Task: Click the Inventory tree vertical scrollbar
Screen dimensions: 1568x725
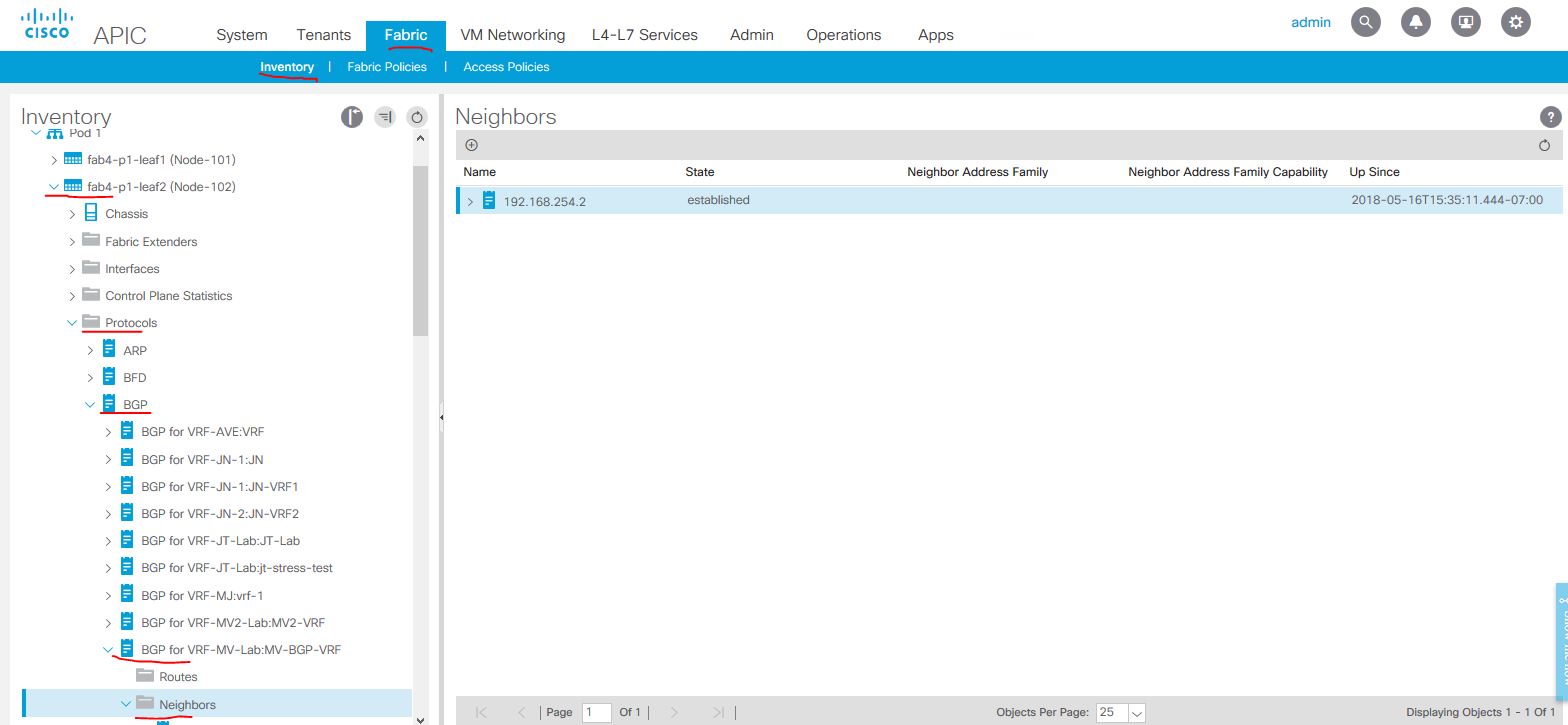Action: [x=420, y=250]
